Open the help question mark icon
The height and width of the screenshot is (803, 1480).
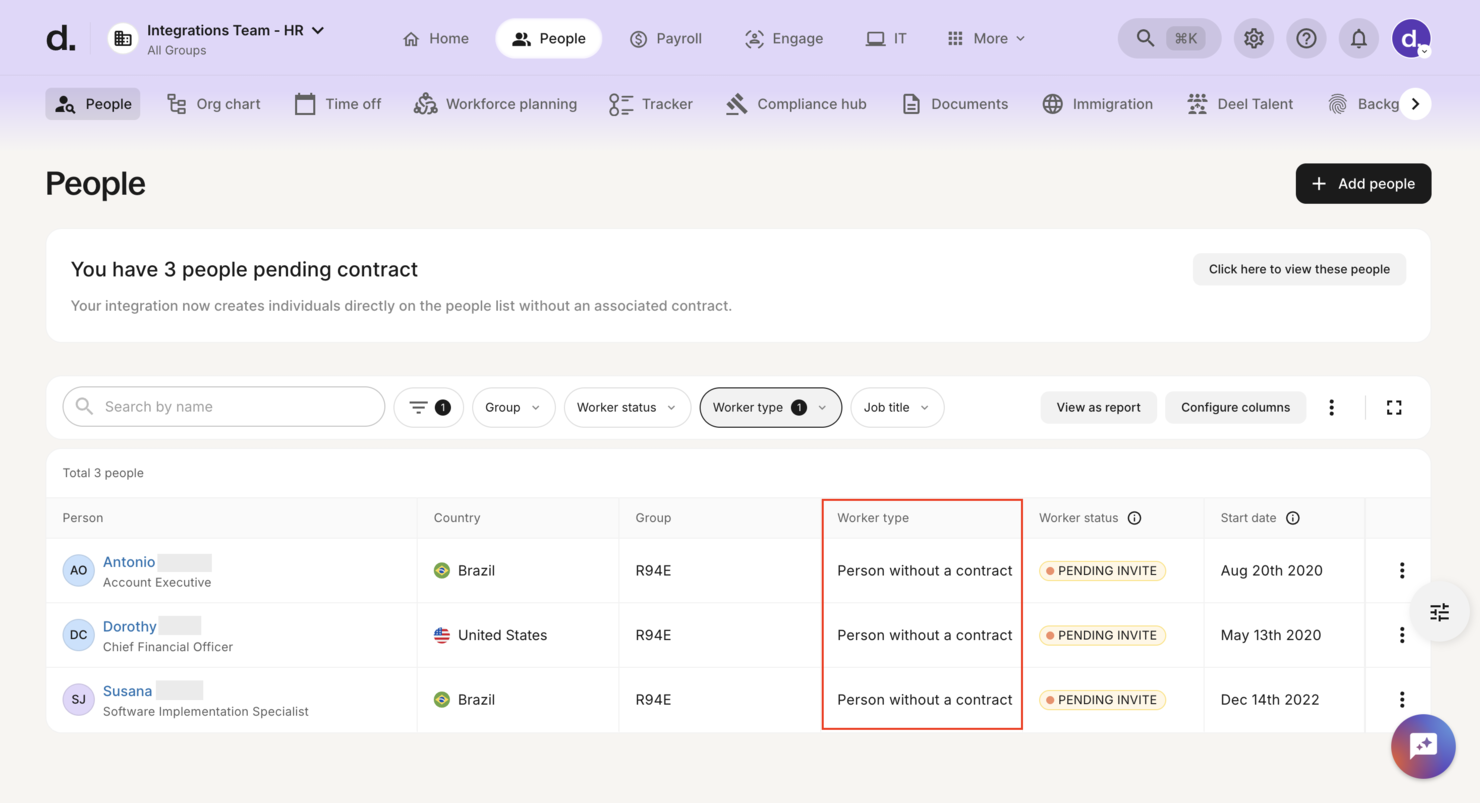[1306, 38]
